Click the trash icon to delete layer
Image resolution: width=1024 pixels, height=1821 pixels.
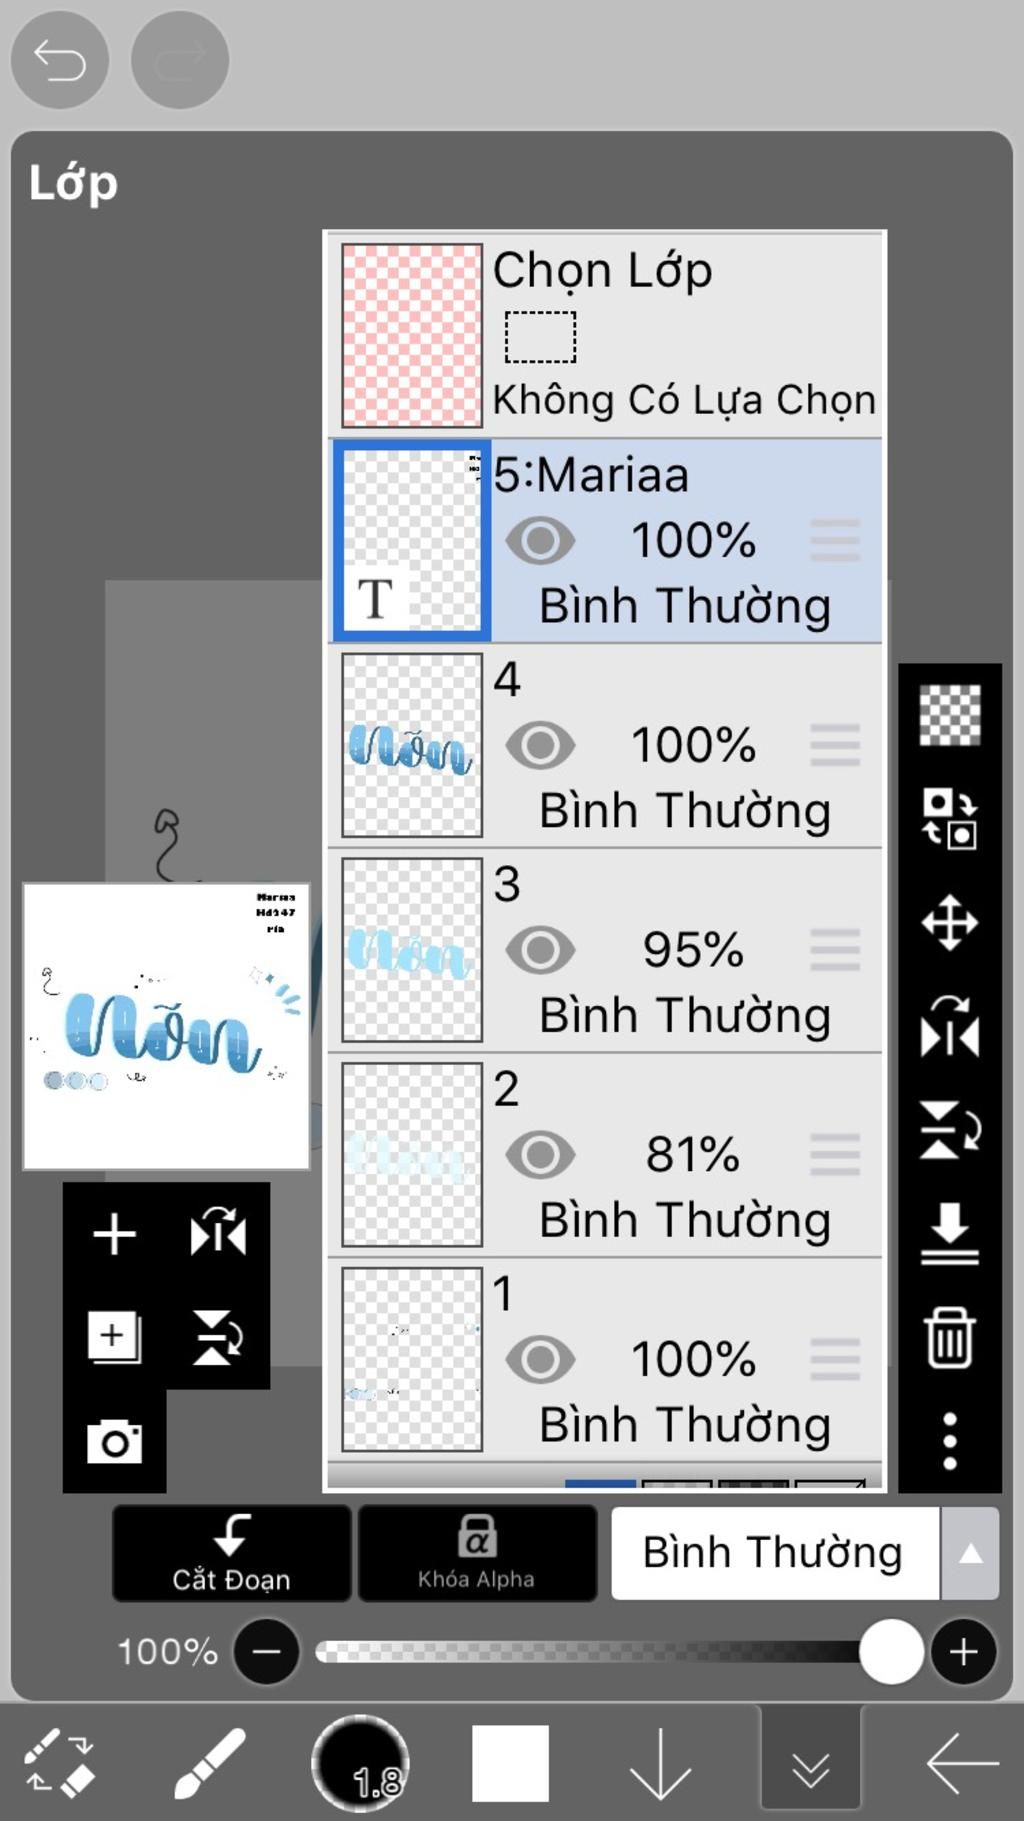pyautogui.click(x=949, y=1336)
